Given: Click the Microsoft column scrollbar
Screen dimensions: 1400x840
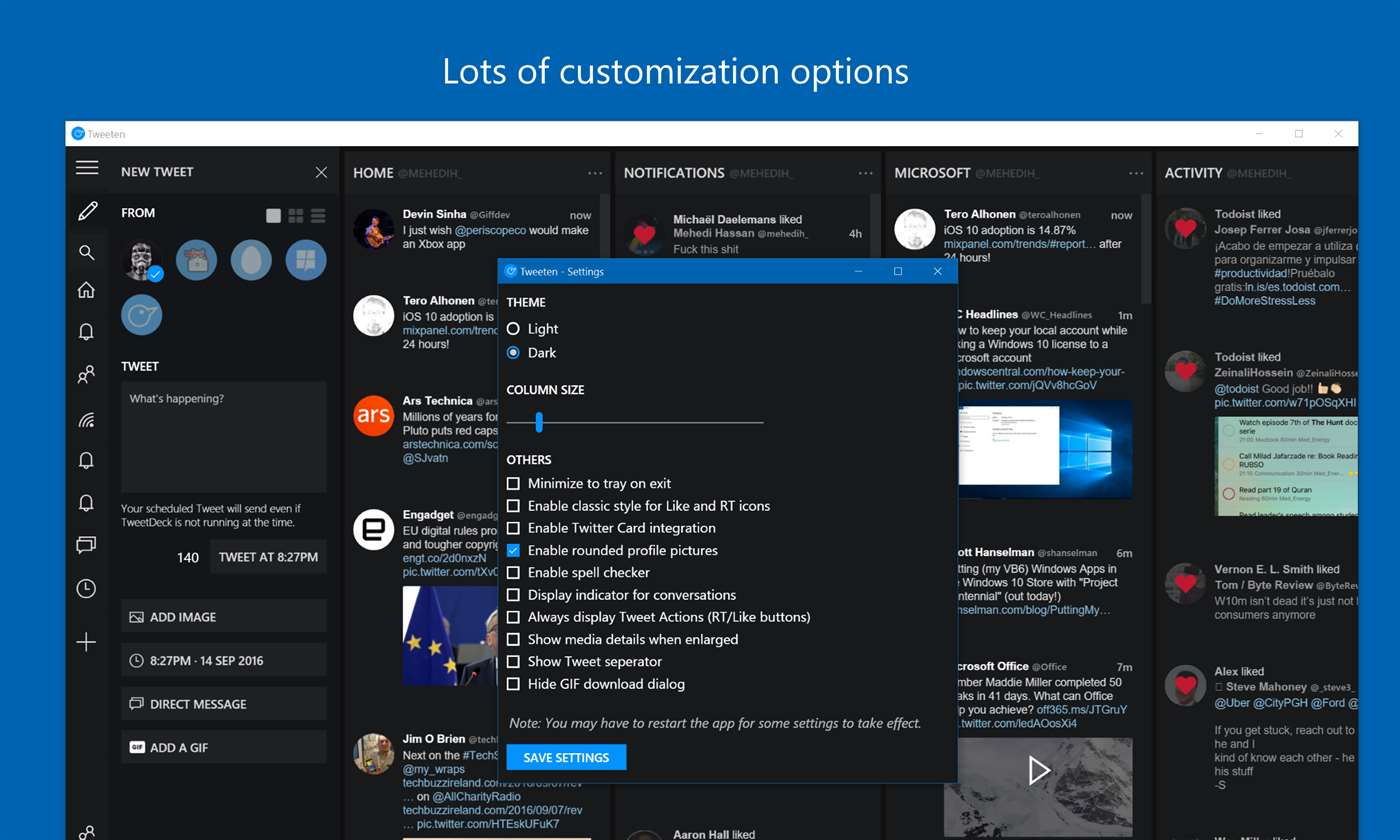Looking at the screenshot, I should pyautogui.click(x=1145, y=250).
